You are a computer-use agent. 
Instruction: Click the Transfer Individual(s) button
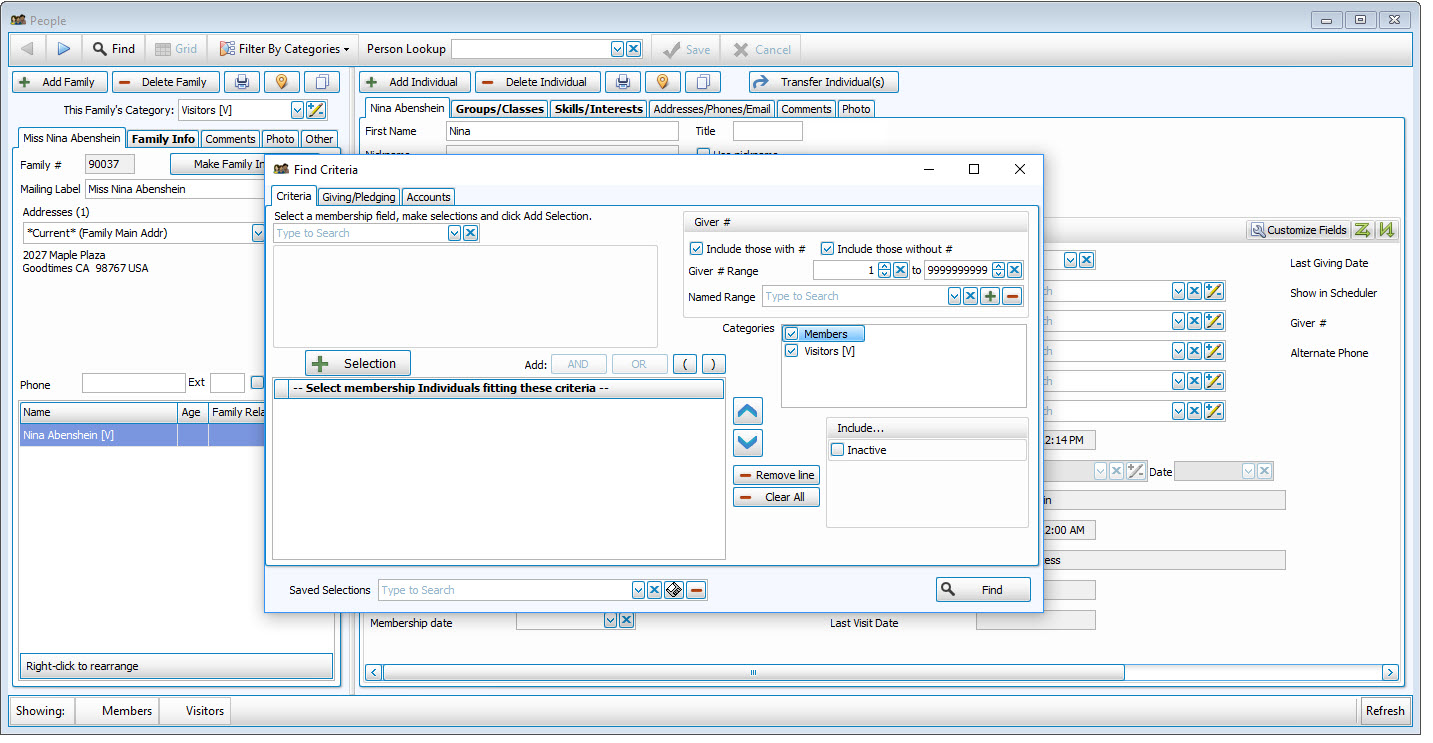(x=823, y=81)
